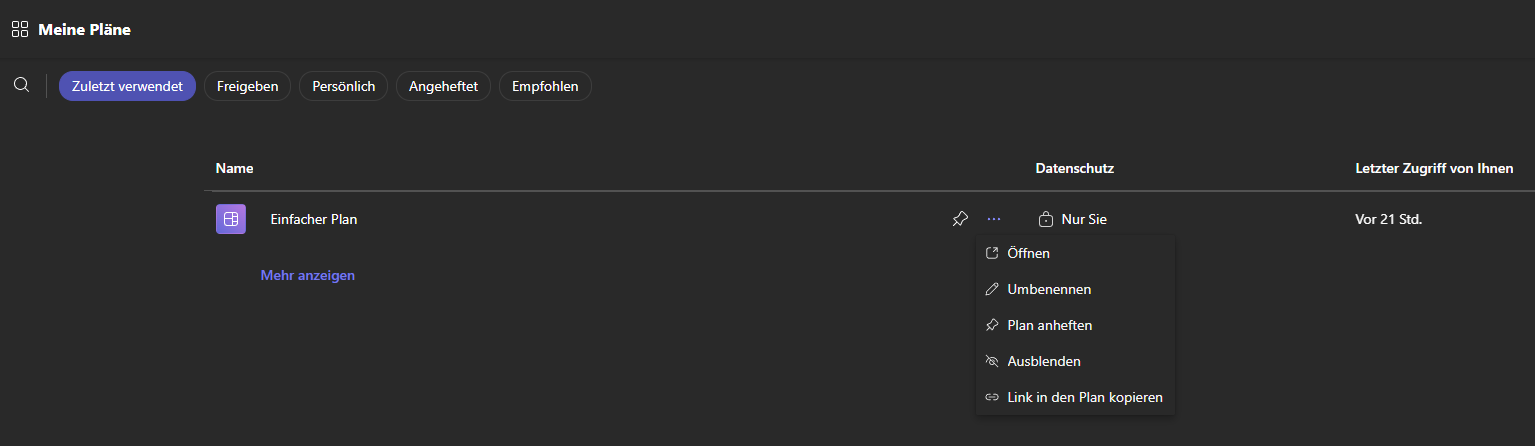Choose Öffnen from the context menu

[x=1075, y=253]
